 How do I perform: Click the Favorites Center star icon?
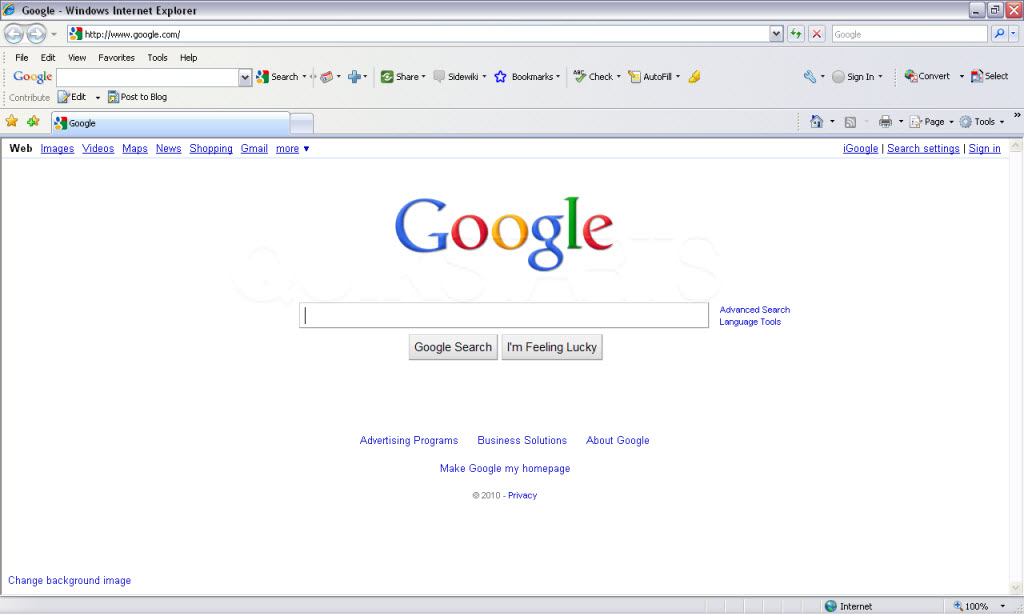pyautogui.click(x=12, y=121)
